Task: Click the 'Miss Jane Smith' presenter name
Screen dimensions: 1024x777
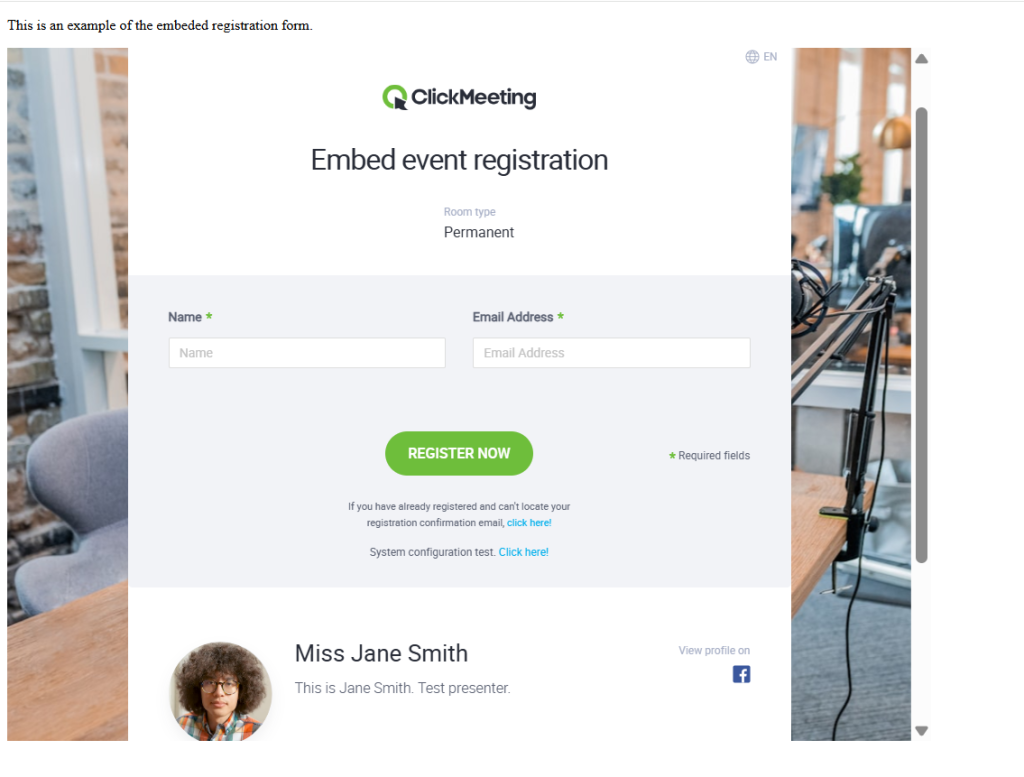Action: [381, 653]
